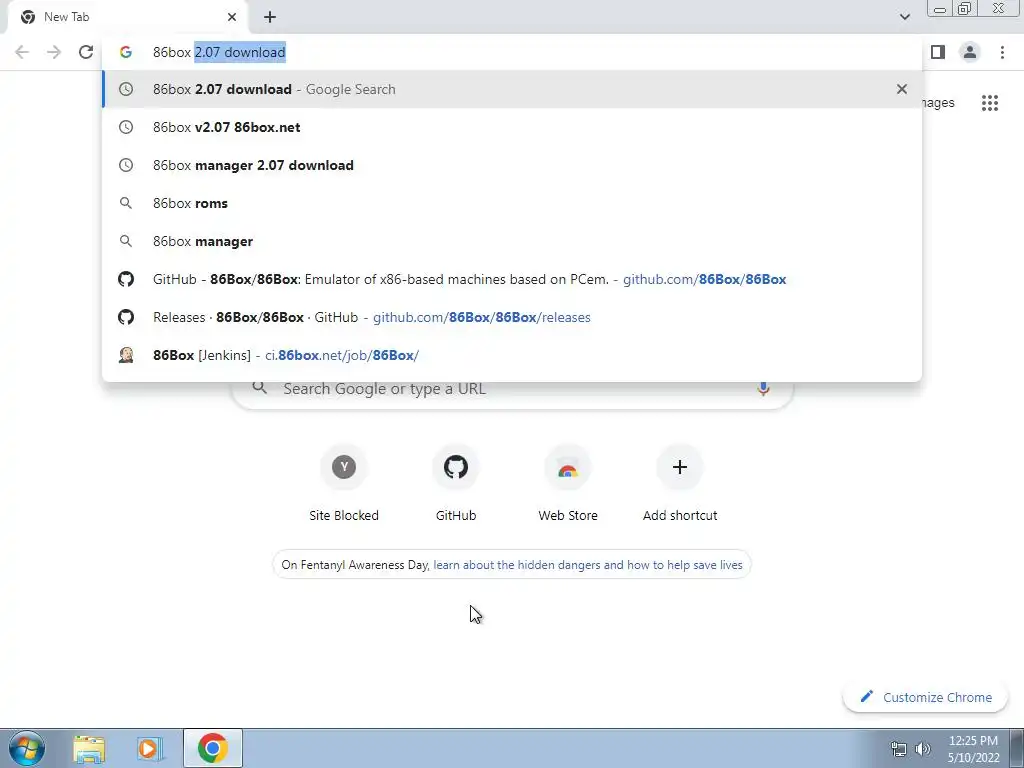Open the tab search dropdown chevron
The image size is (1024, 768).
point(904,17)
